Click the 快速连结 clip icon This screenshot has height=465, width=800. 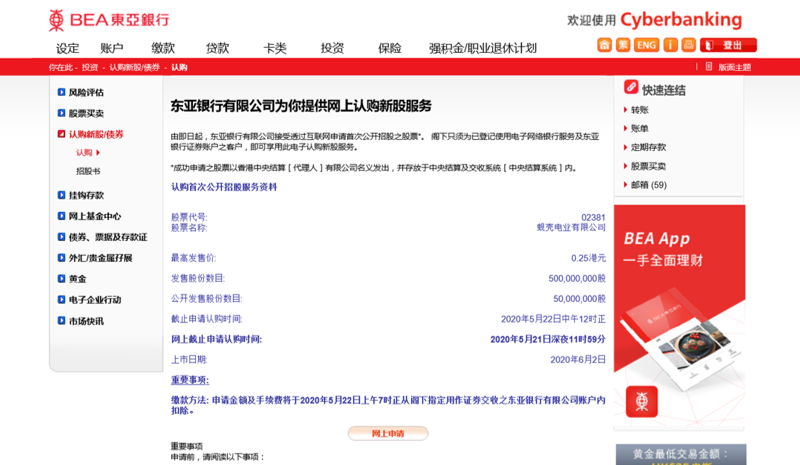(631, 87)
